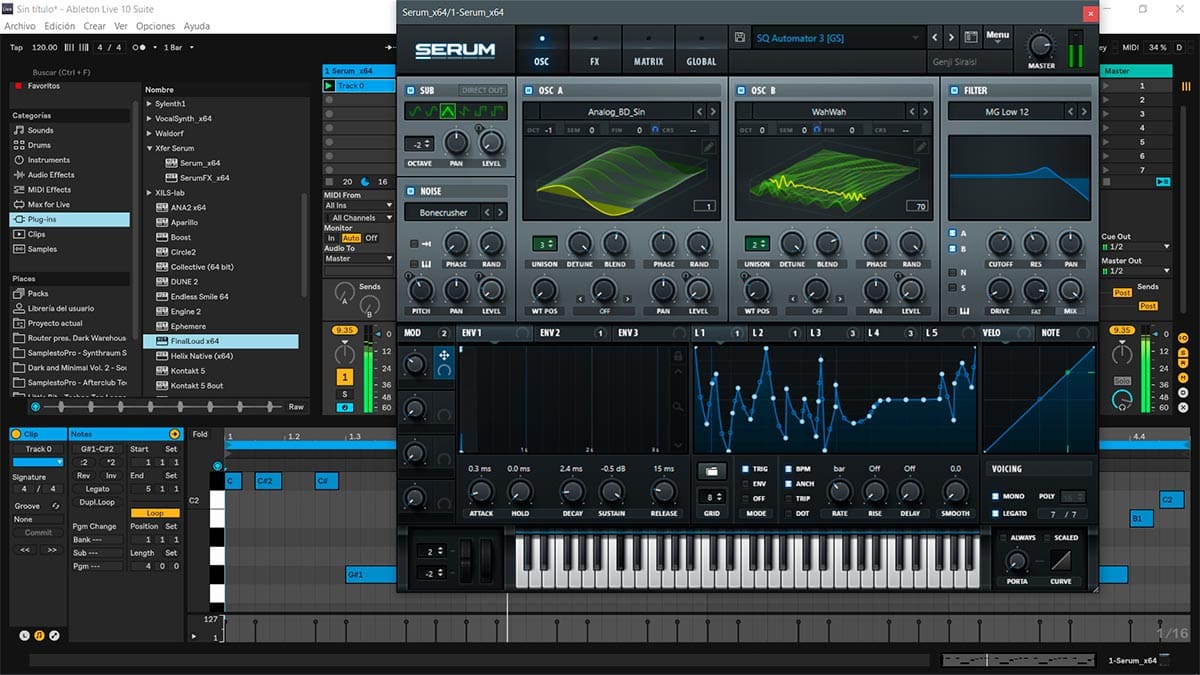Expand the VocalSynth_x64 folder
This screenshot has width=1200, height=675.
pos(149,119)
